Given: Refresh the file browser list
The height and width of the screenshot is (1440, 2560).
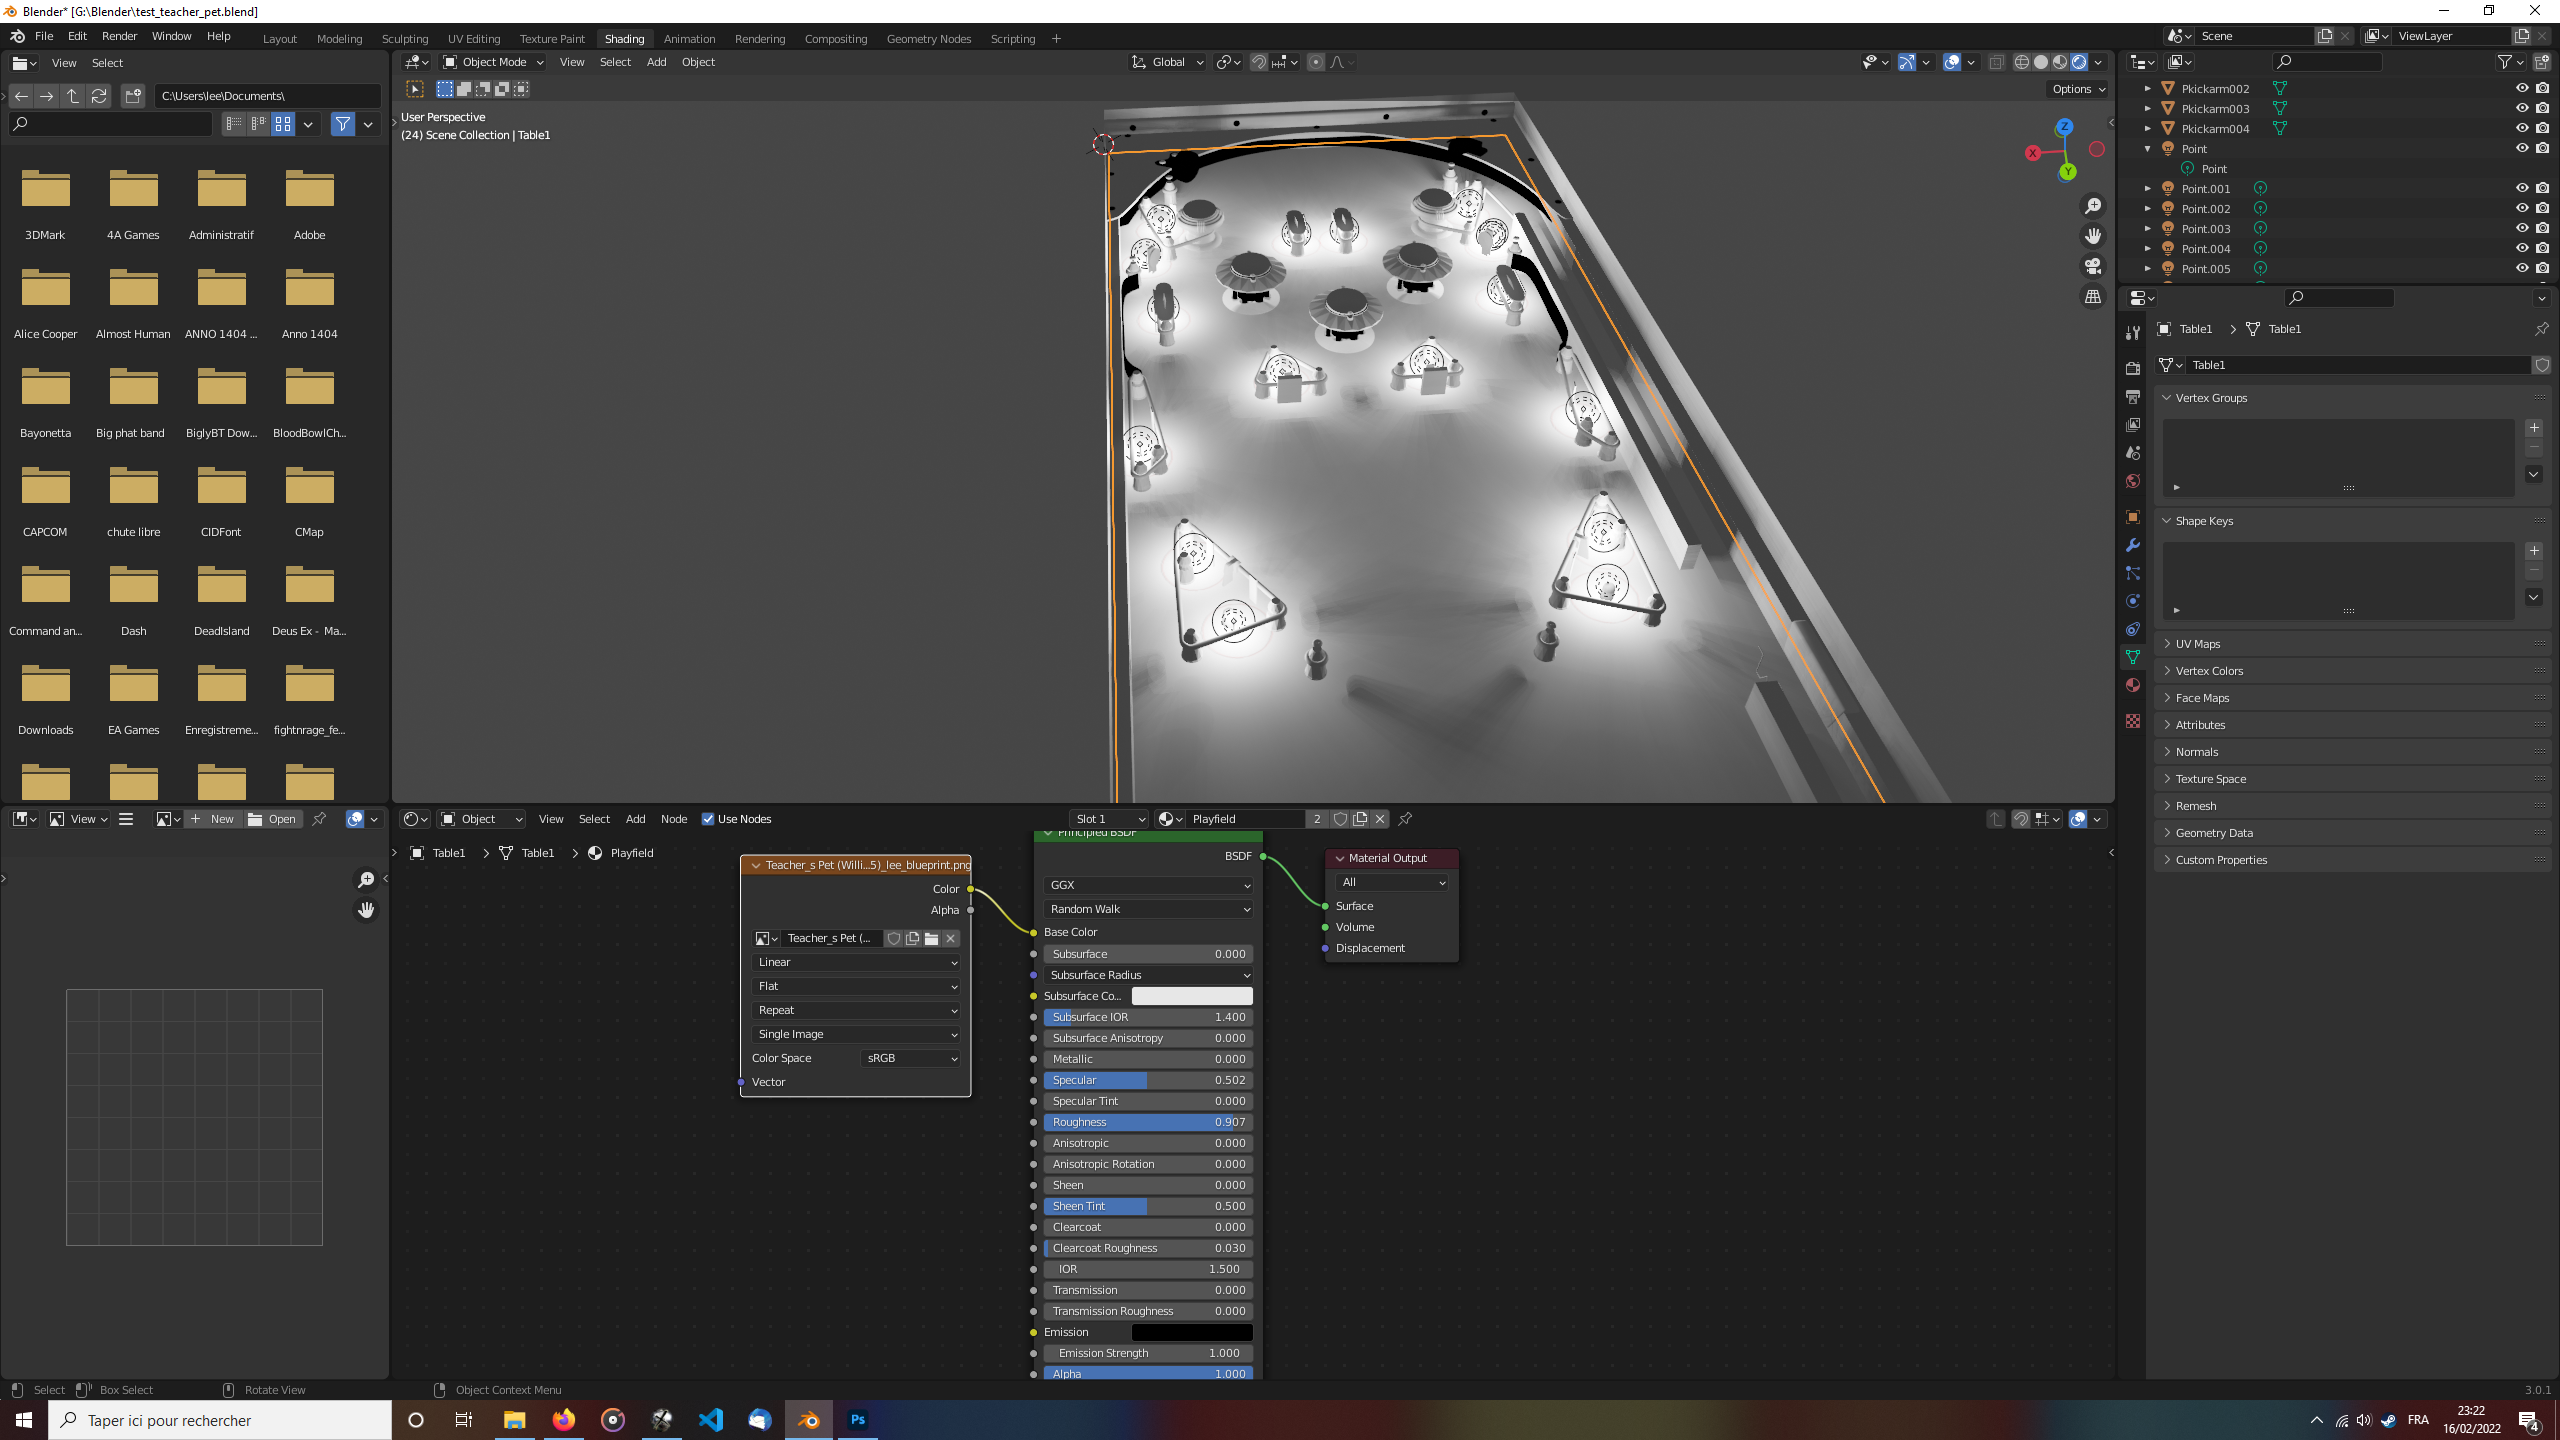Looking at the screenshot, I should coord(99,96).
